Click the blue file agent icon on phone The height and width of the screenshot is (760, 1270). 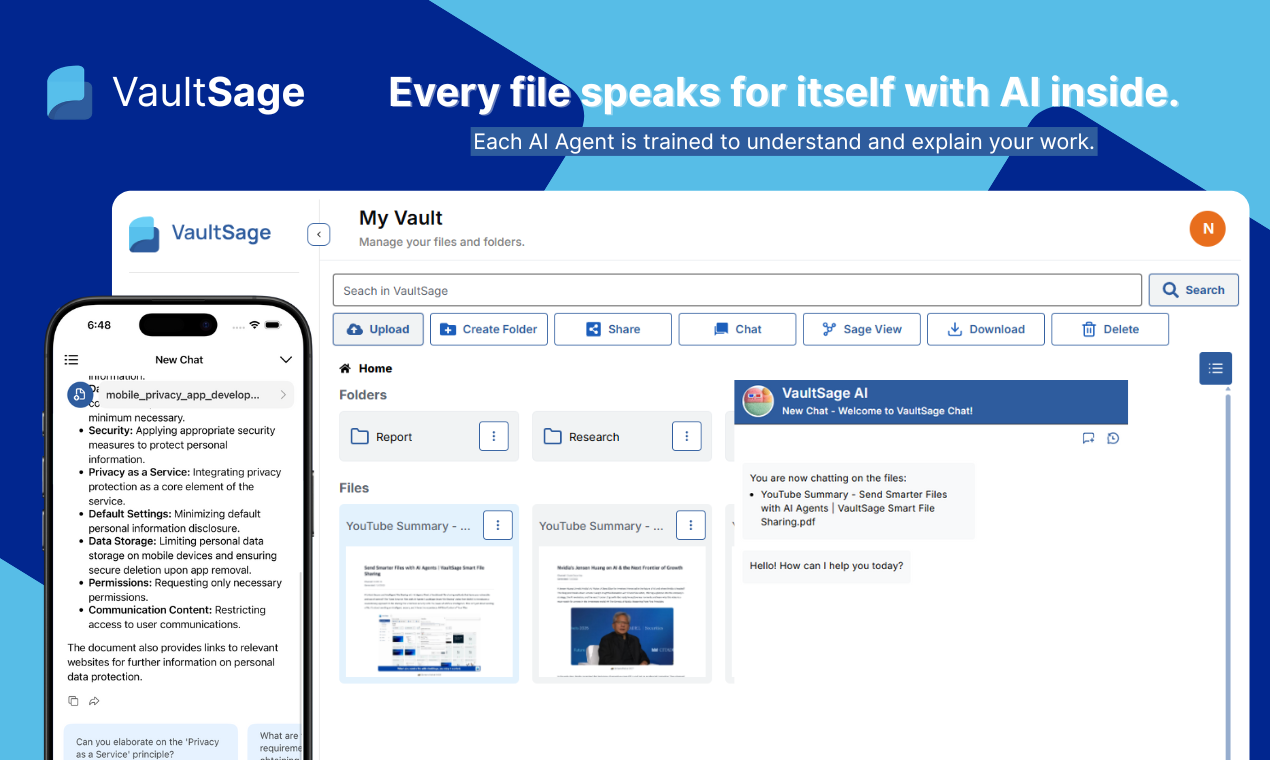tap(79, 395)
